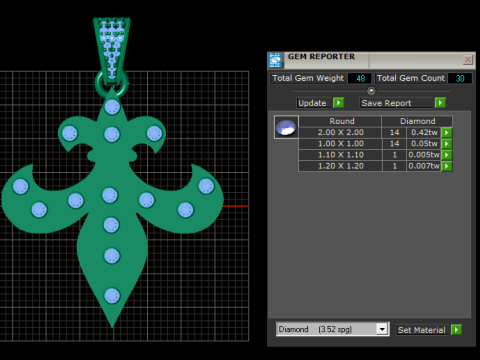
Task: Click the Save Report button
Action: pos(397,103)
